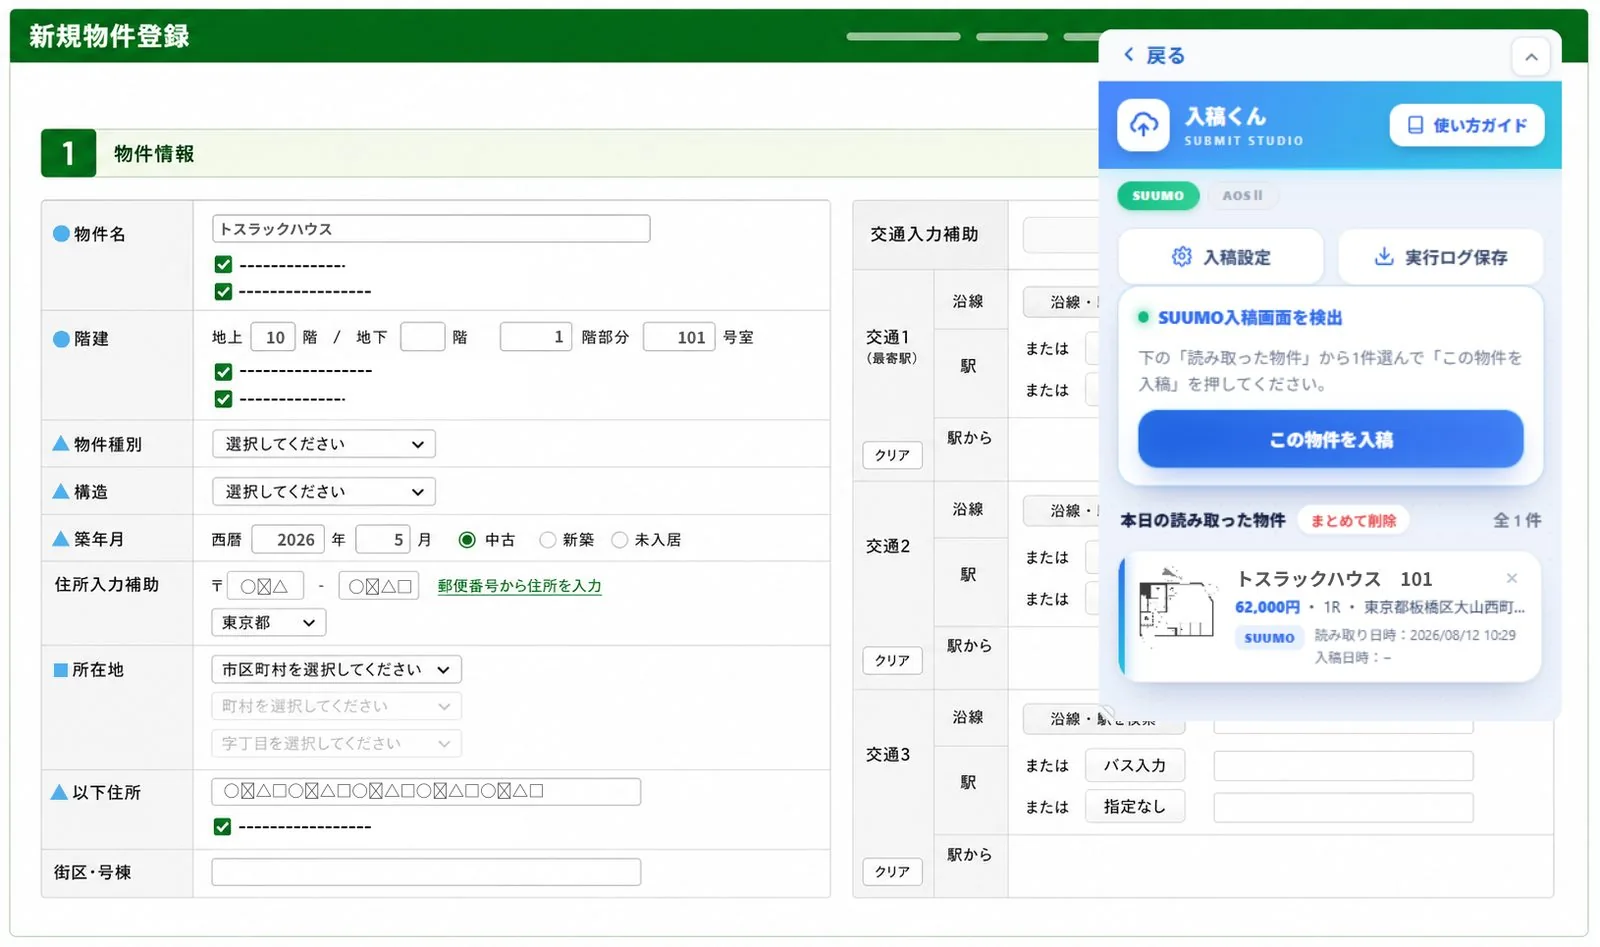This screenshot has height=947, width=1600.
Task: Click the 入稿くん cloud upload logo
Action: tap(1143, 125)
